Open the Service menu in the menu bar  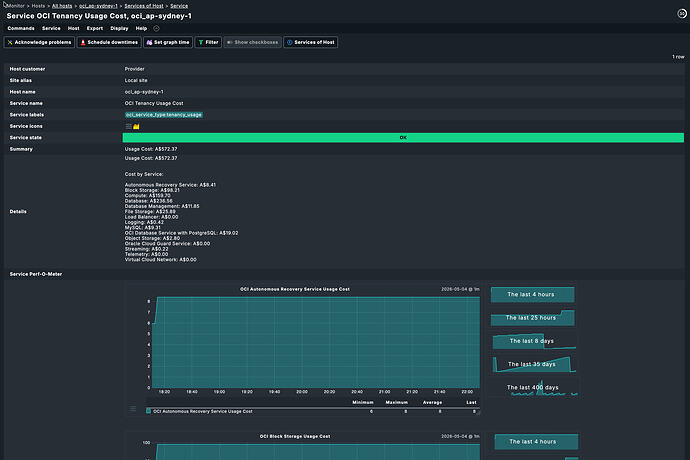click(x=51, y=29)
